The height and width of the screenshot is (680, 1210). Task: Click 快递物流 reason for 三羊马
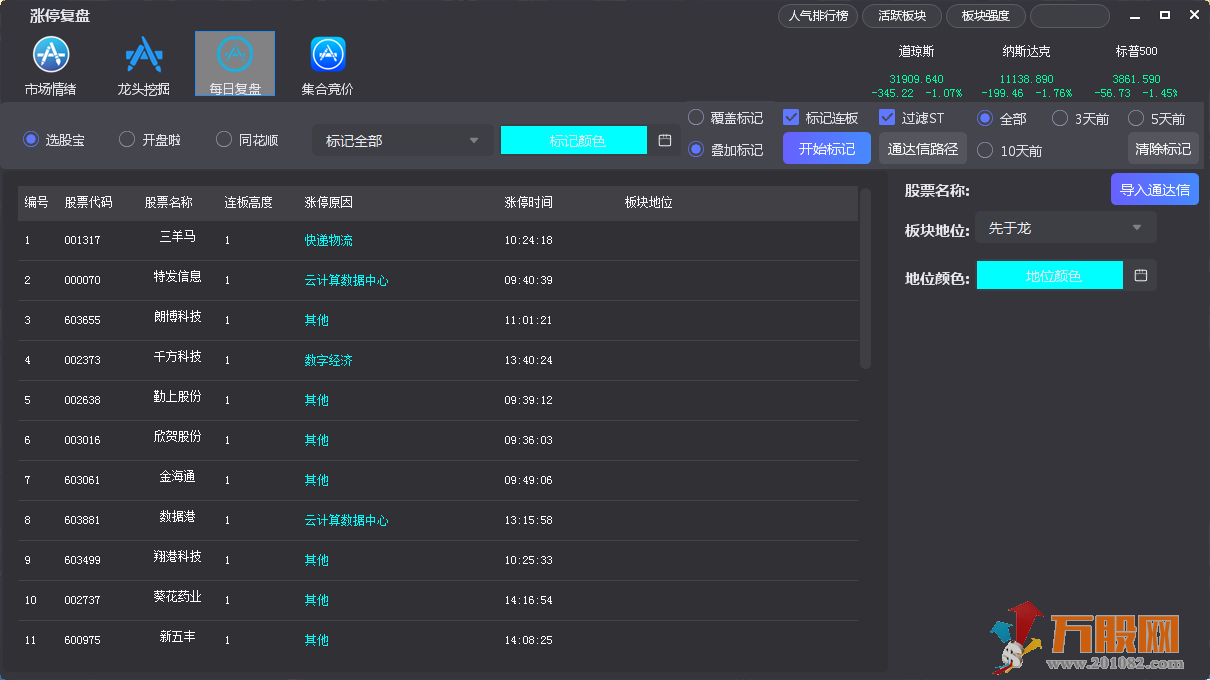point(329,240)
